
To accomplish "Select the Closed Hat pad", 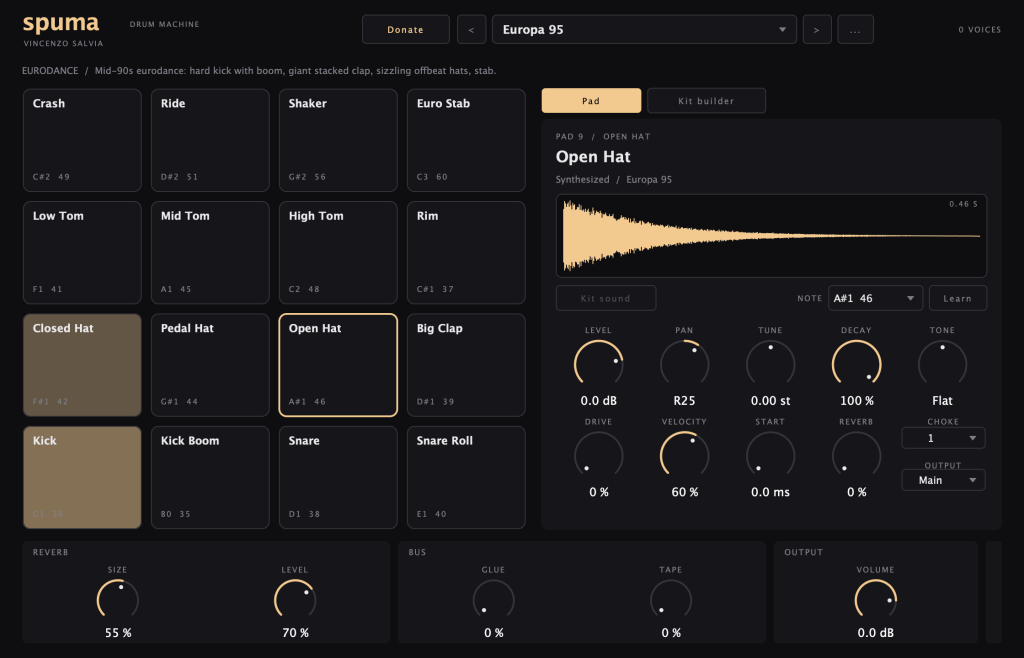I will click(x=82, y=365).
